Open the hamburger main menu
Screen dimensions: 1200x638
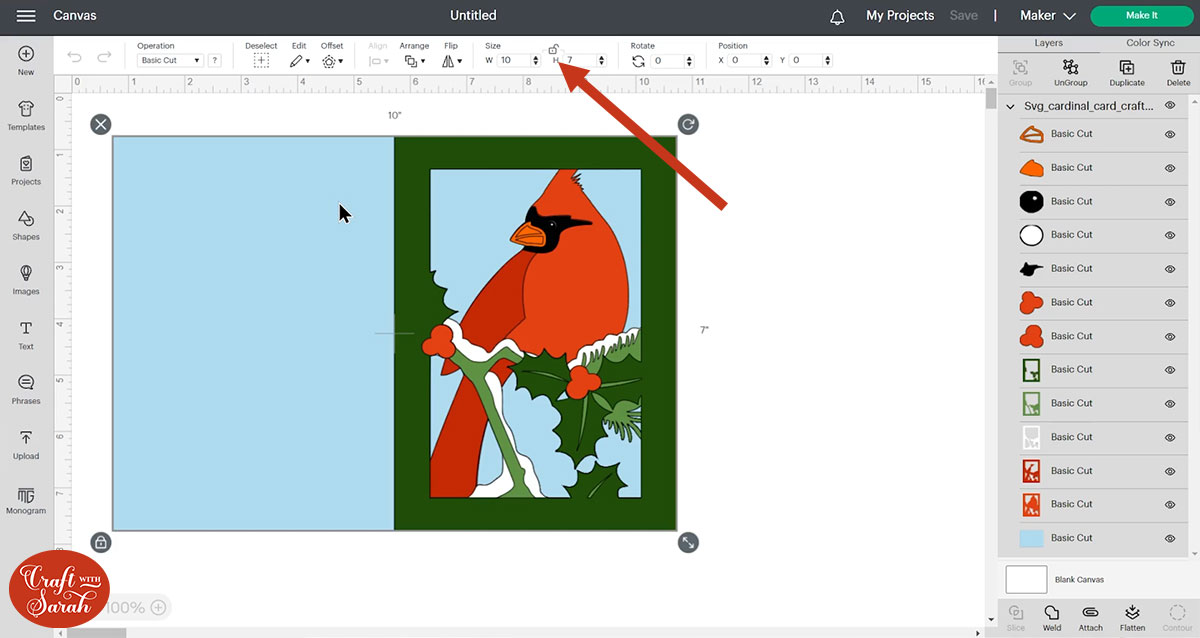tap(26, 16)
